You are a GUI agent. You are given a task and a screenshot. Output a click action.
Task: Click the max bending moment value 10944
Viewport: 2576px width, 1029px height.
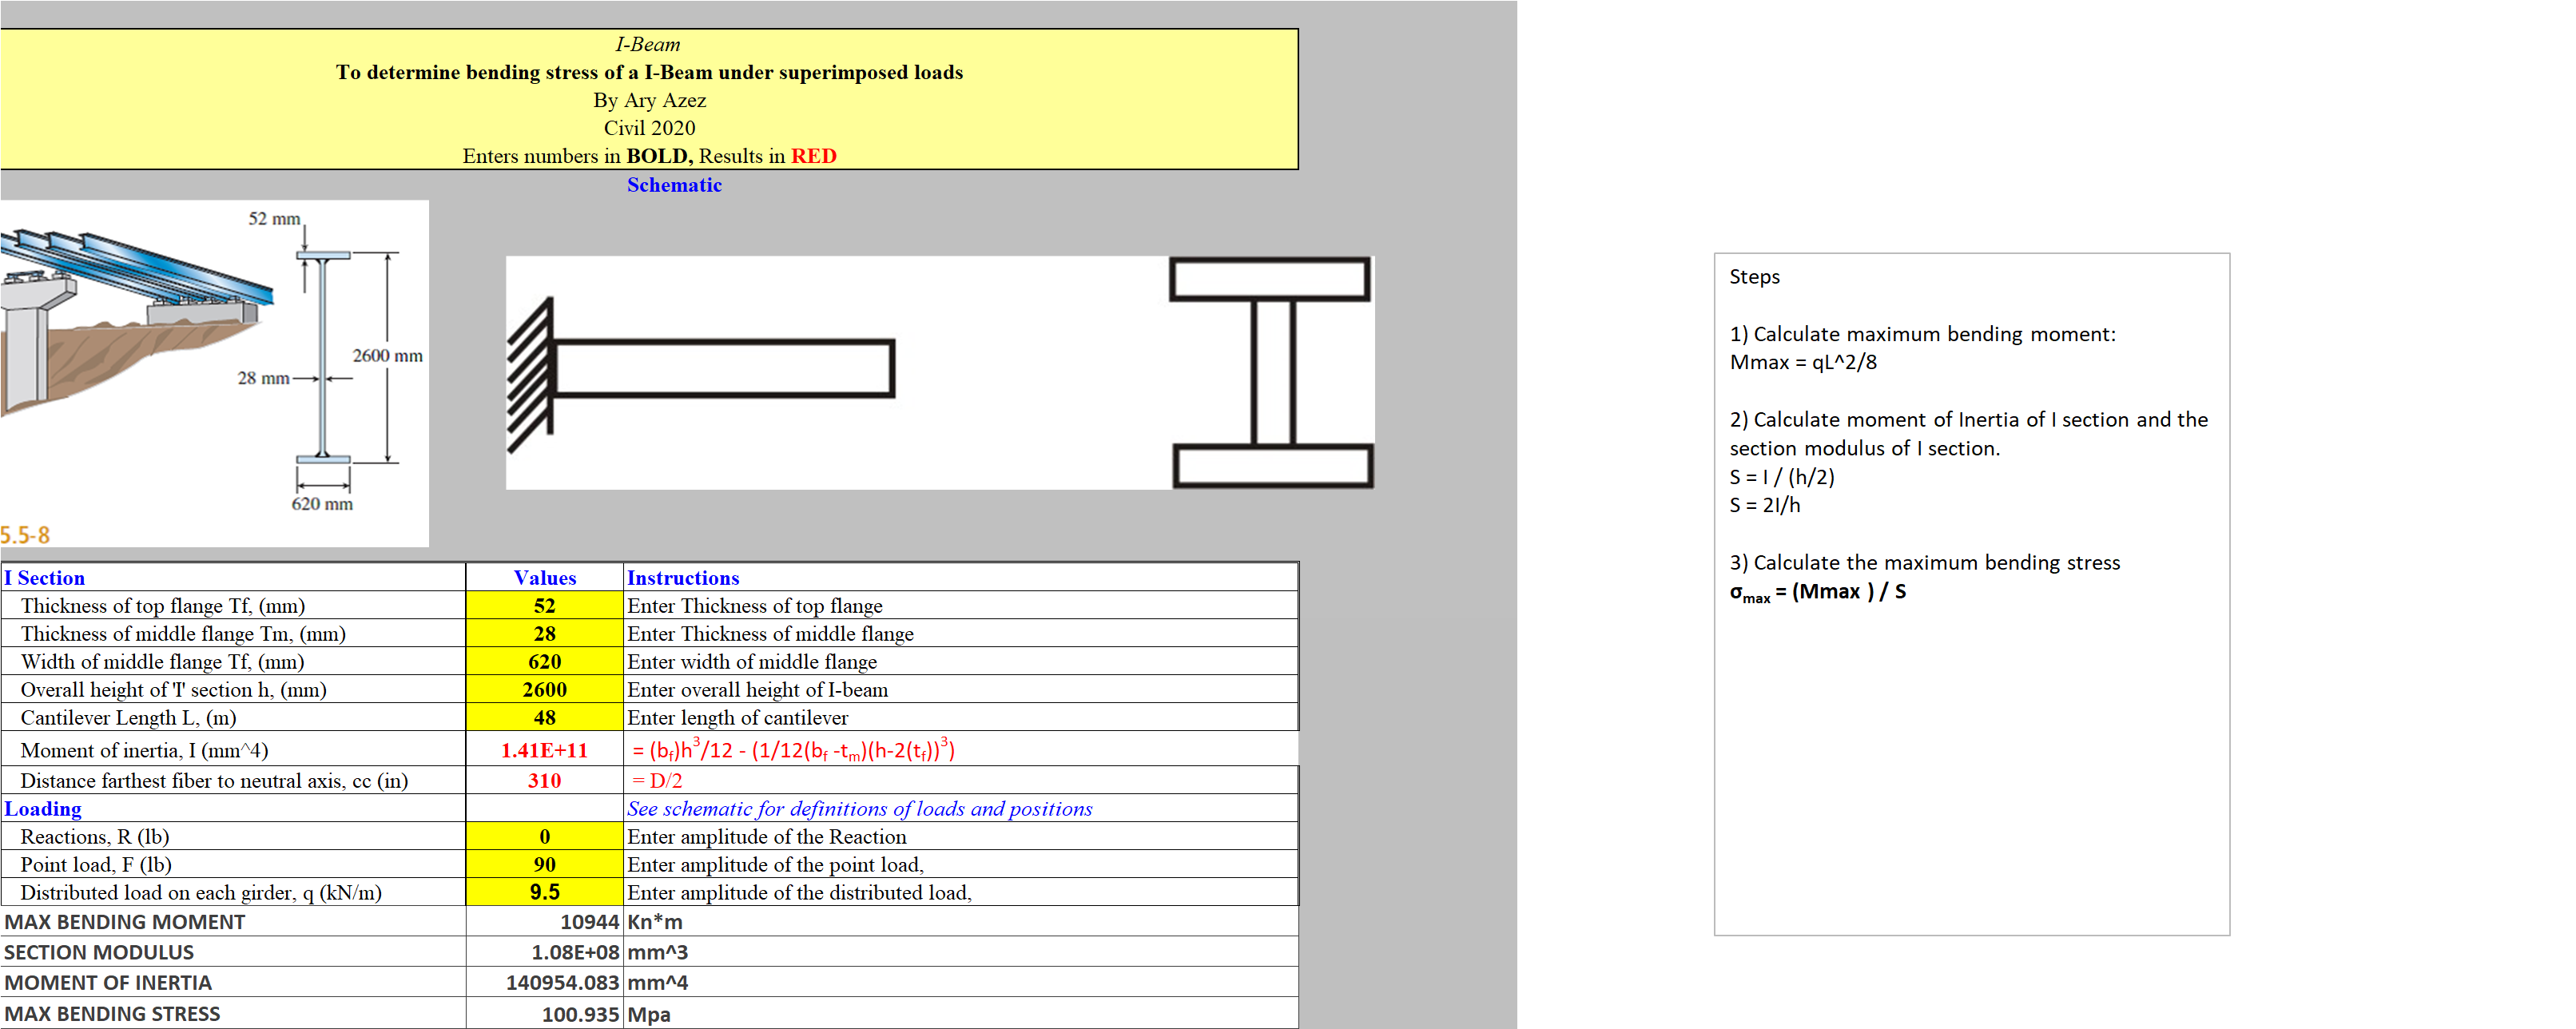[544, 922]
